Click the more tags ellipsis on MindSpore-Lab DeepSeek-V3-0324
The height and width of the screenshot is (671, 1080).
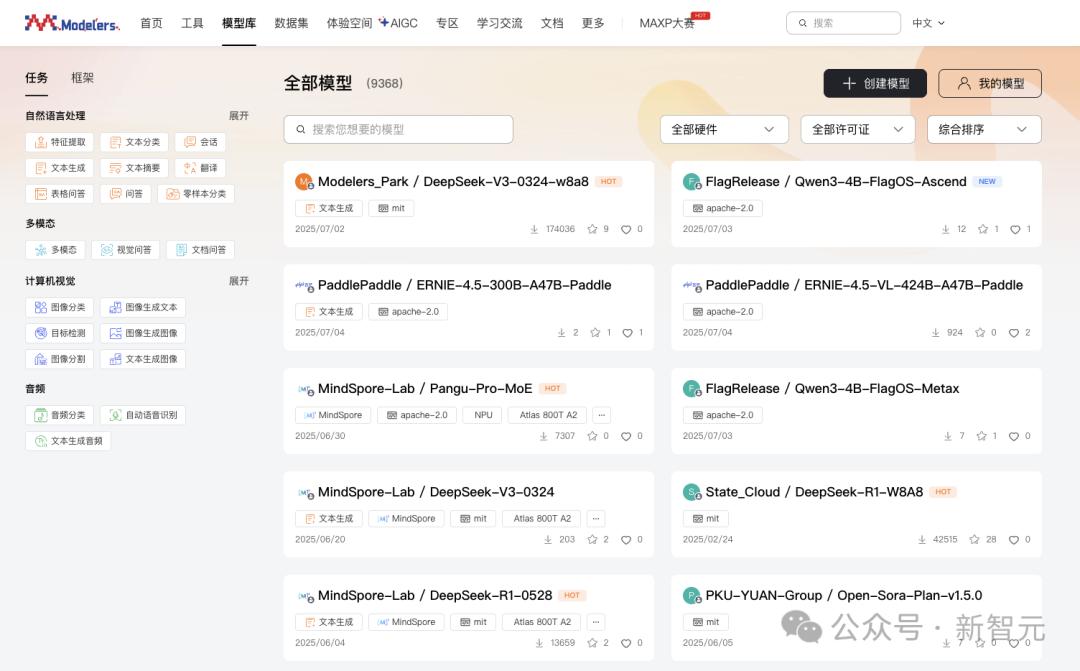(x=596, y=518)
